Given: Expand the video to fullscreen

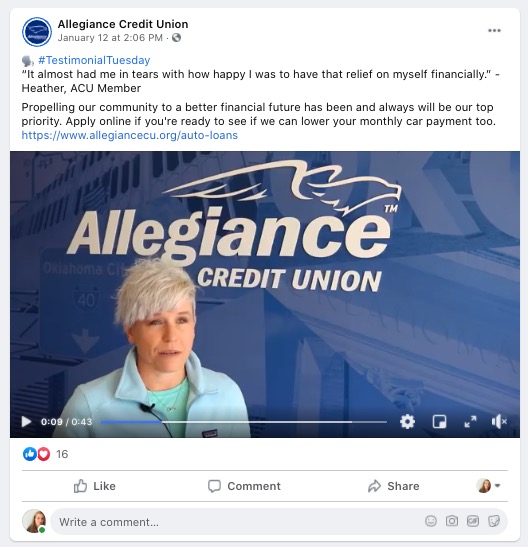Looking at the screenshot, I should (x=470, y=422).
